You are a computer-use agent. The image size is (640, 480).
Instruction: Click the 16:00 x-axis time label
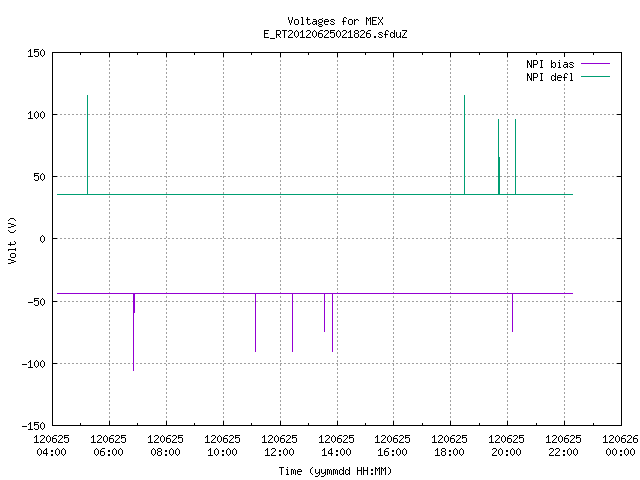392,452
